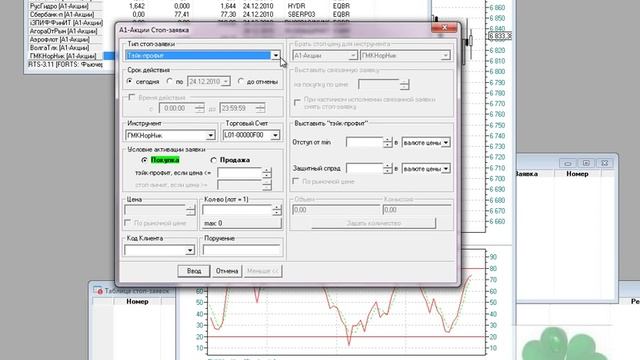This screenshot has height=360, width=640.
Task: Click the Отступ от min input field
Action: click(364, 142)
